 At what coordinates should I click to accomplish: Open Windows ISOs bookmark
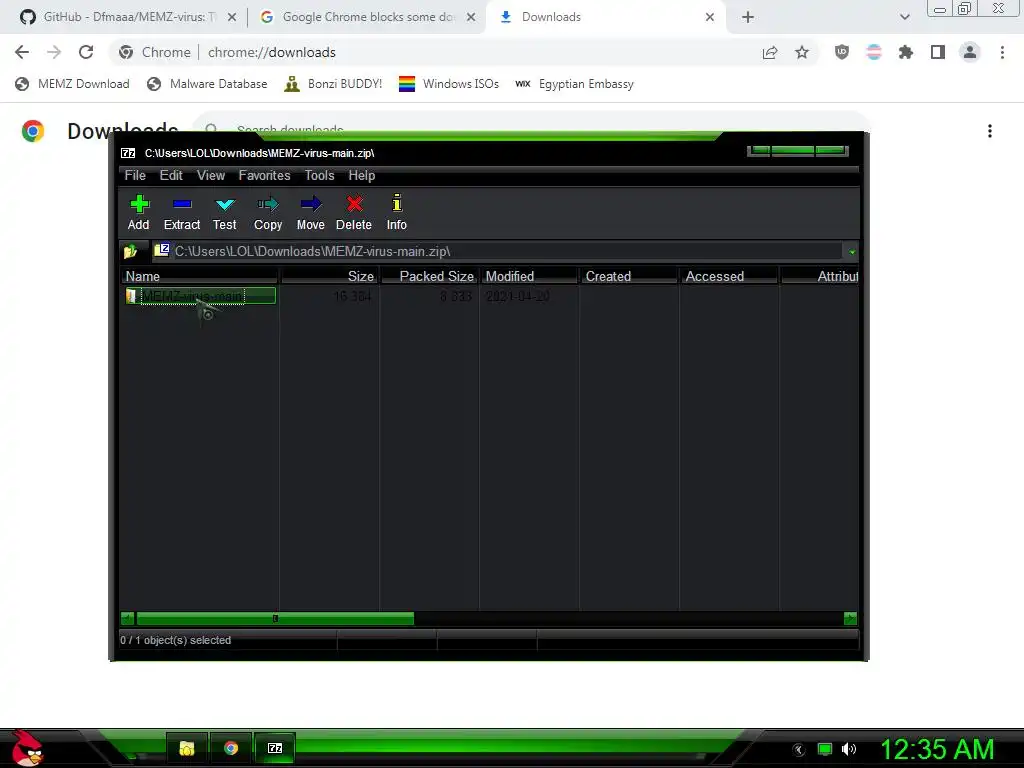[449, 84]
